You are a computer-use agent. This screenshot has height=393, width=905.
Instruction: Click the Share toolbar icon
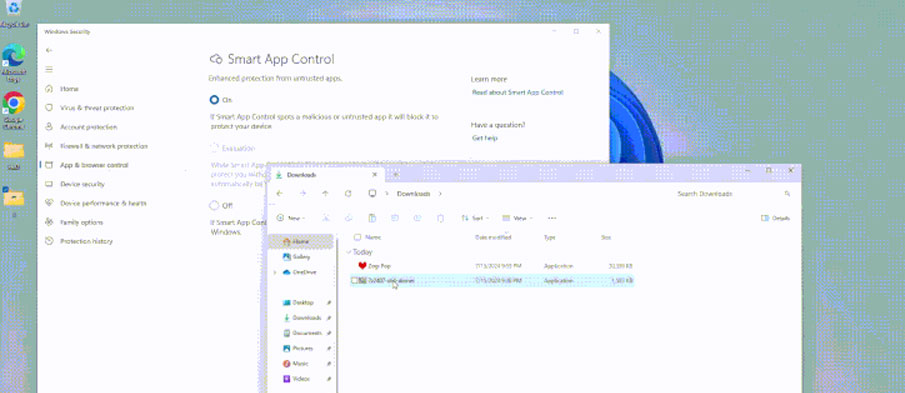418,218
